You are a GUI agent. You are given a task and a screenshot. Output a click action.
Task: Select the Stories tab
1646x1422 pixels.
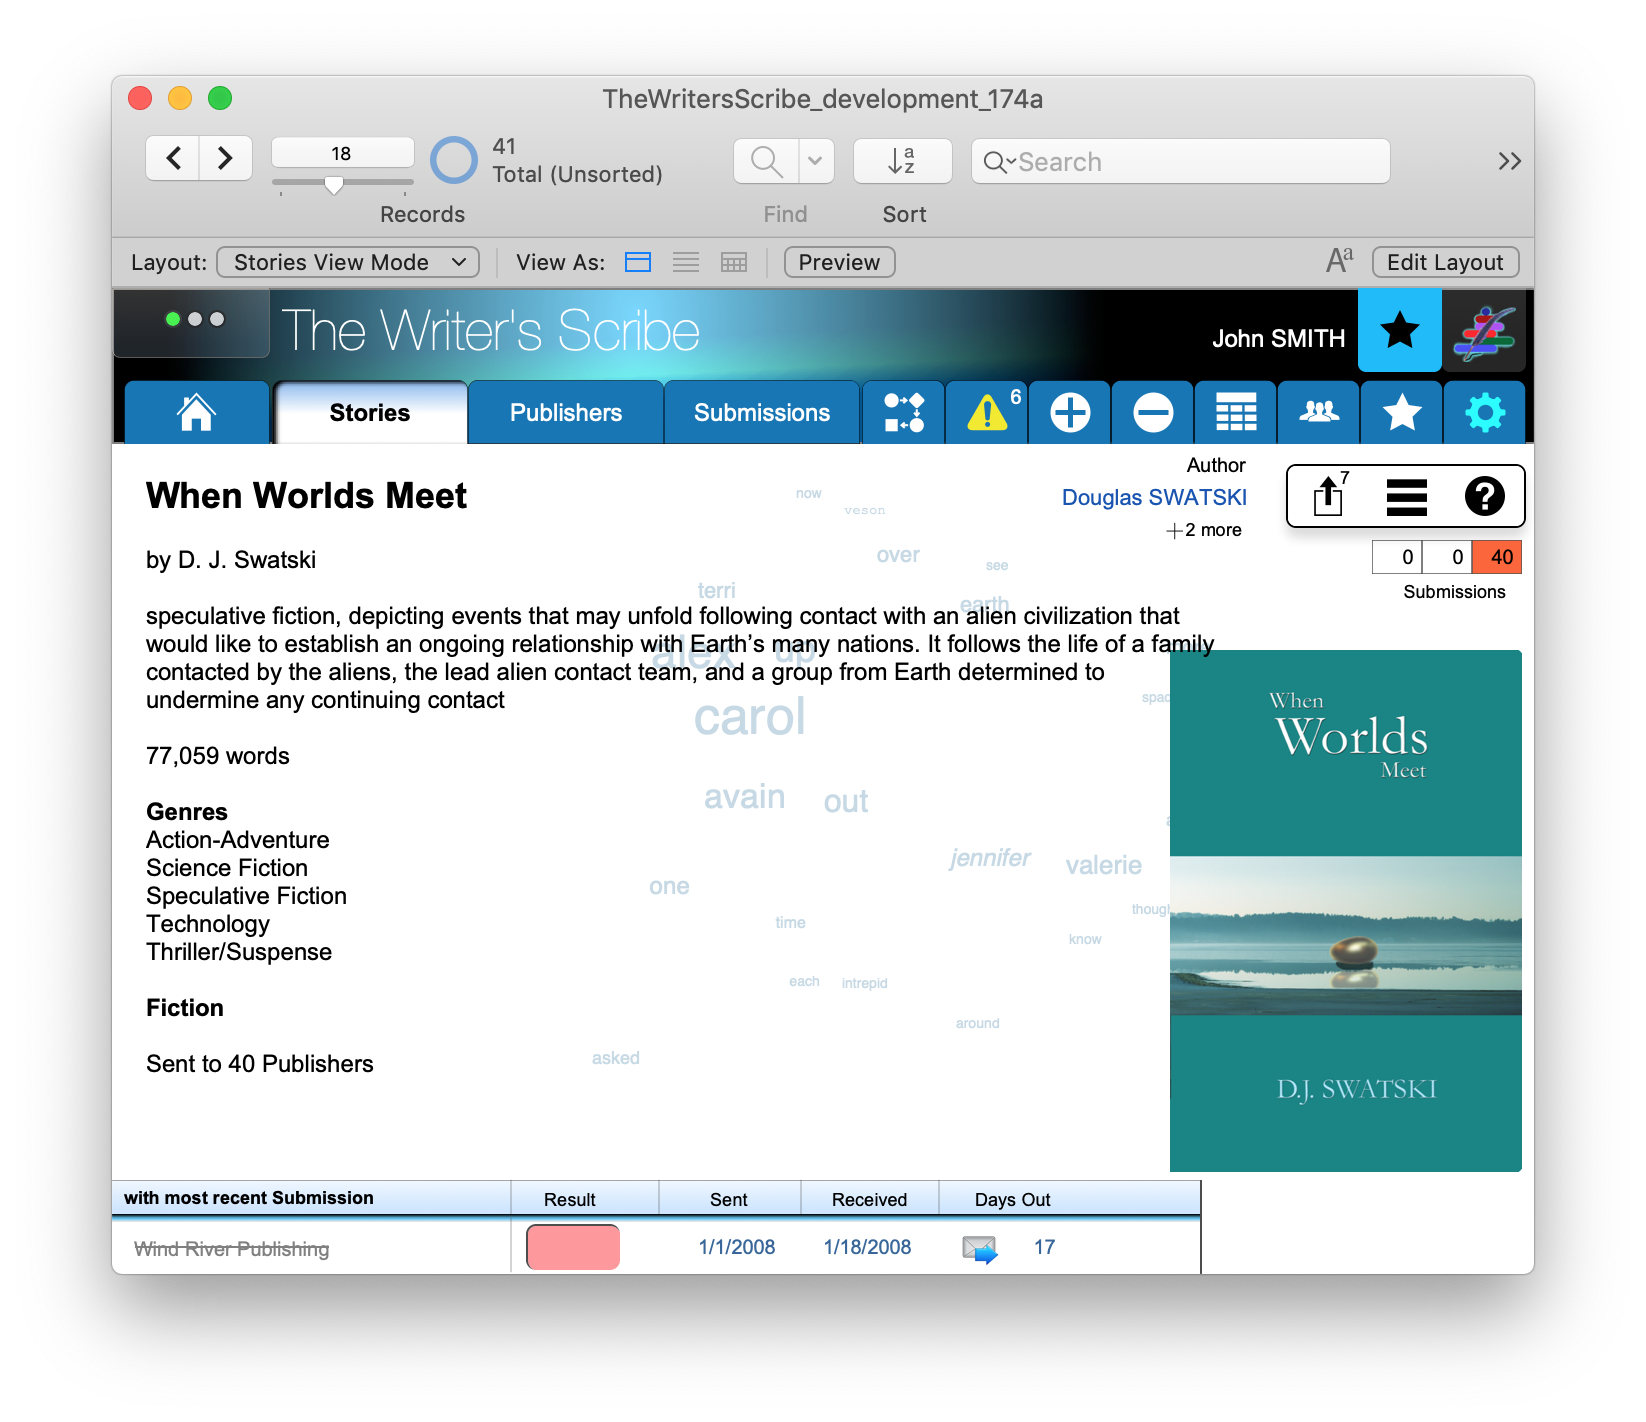(x=370, y=412)
